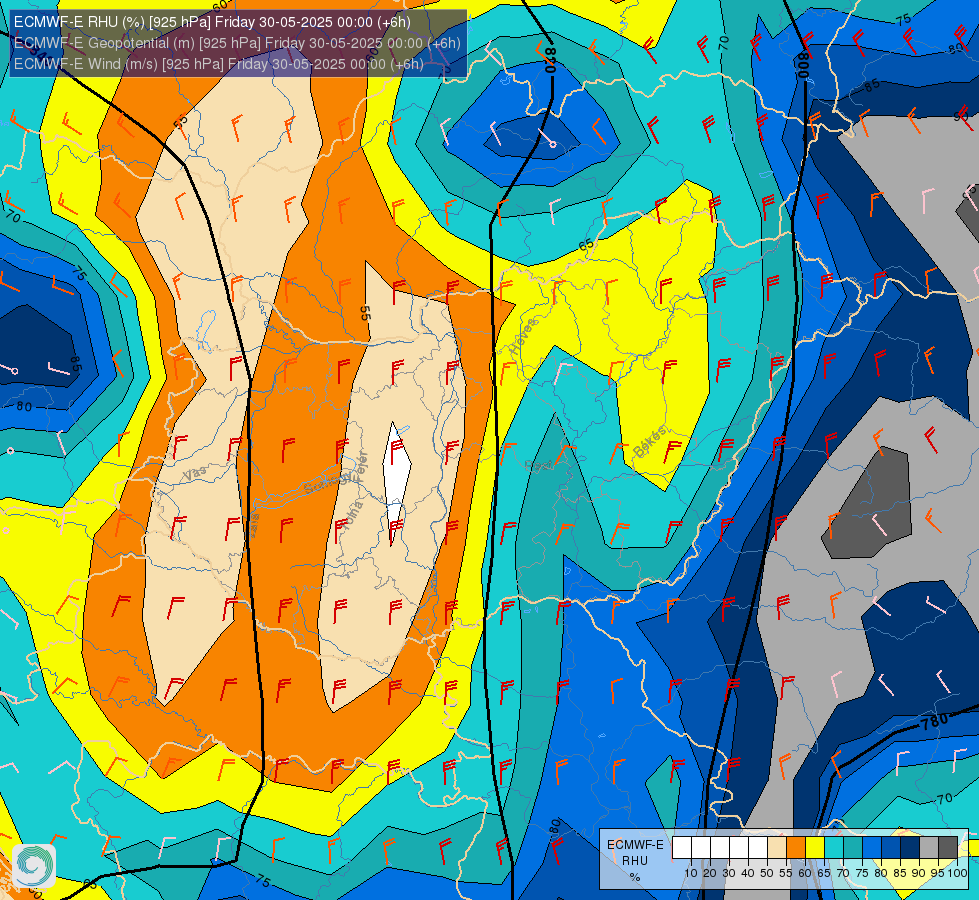The width and height of the screenshot is (979, 900).
Task: Click the 'Heves' county label
Action: point(523,337)
